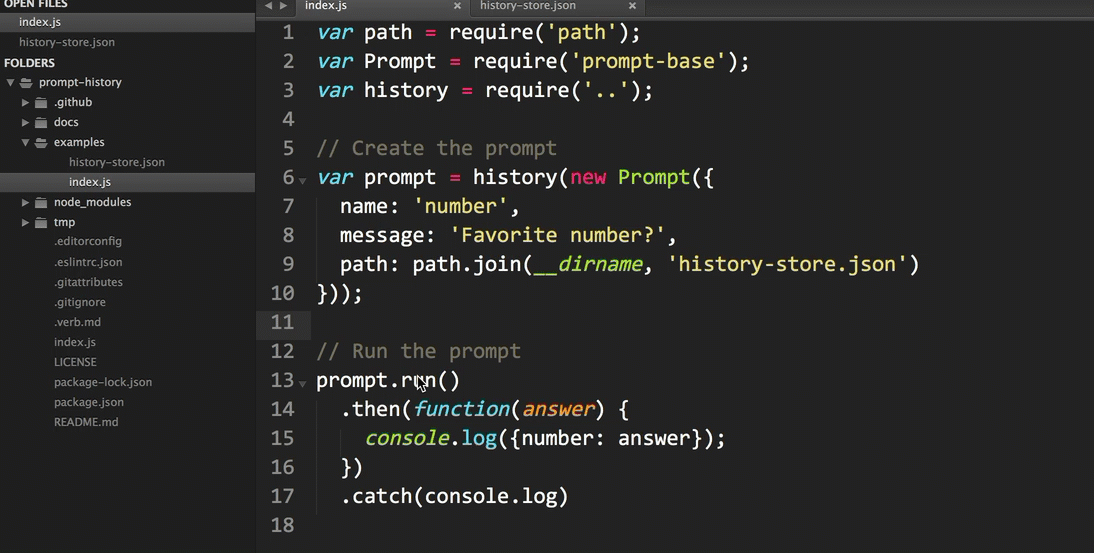1094x553 pixels.
Task: Click the 'prompt-base' string on line 2
Action: (x=649, y=61)
